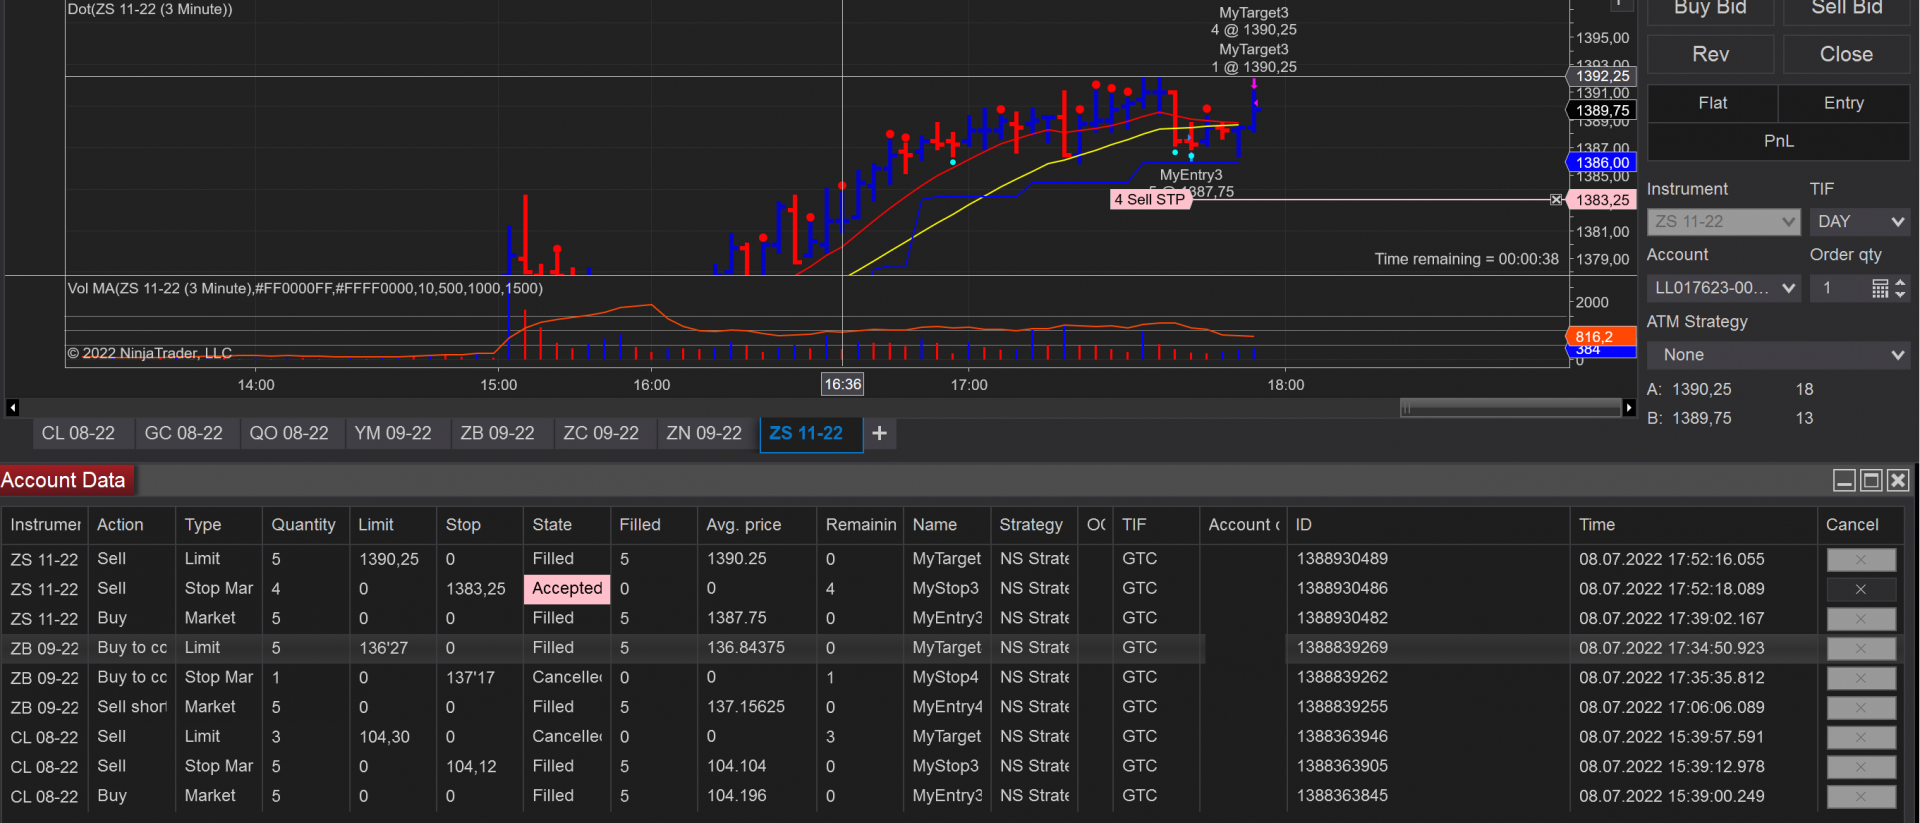Click cancel X for order ID 1388363845
Viewport: 1920px width, 823px height.
[x=1861, y=796]
